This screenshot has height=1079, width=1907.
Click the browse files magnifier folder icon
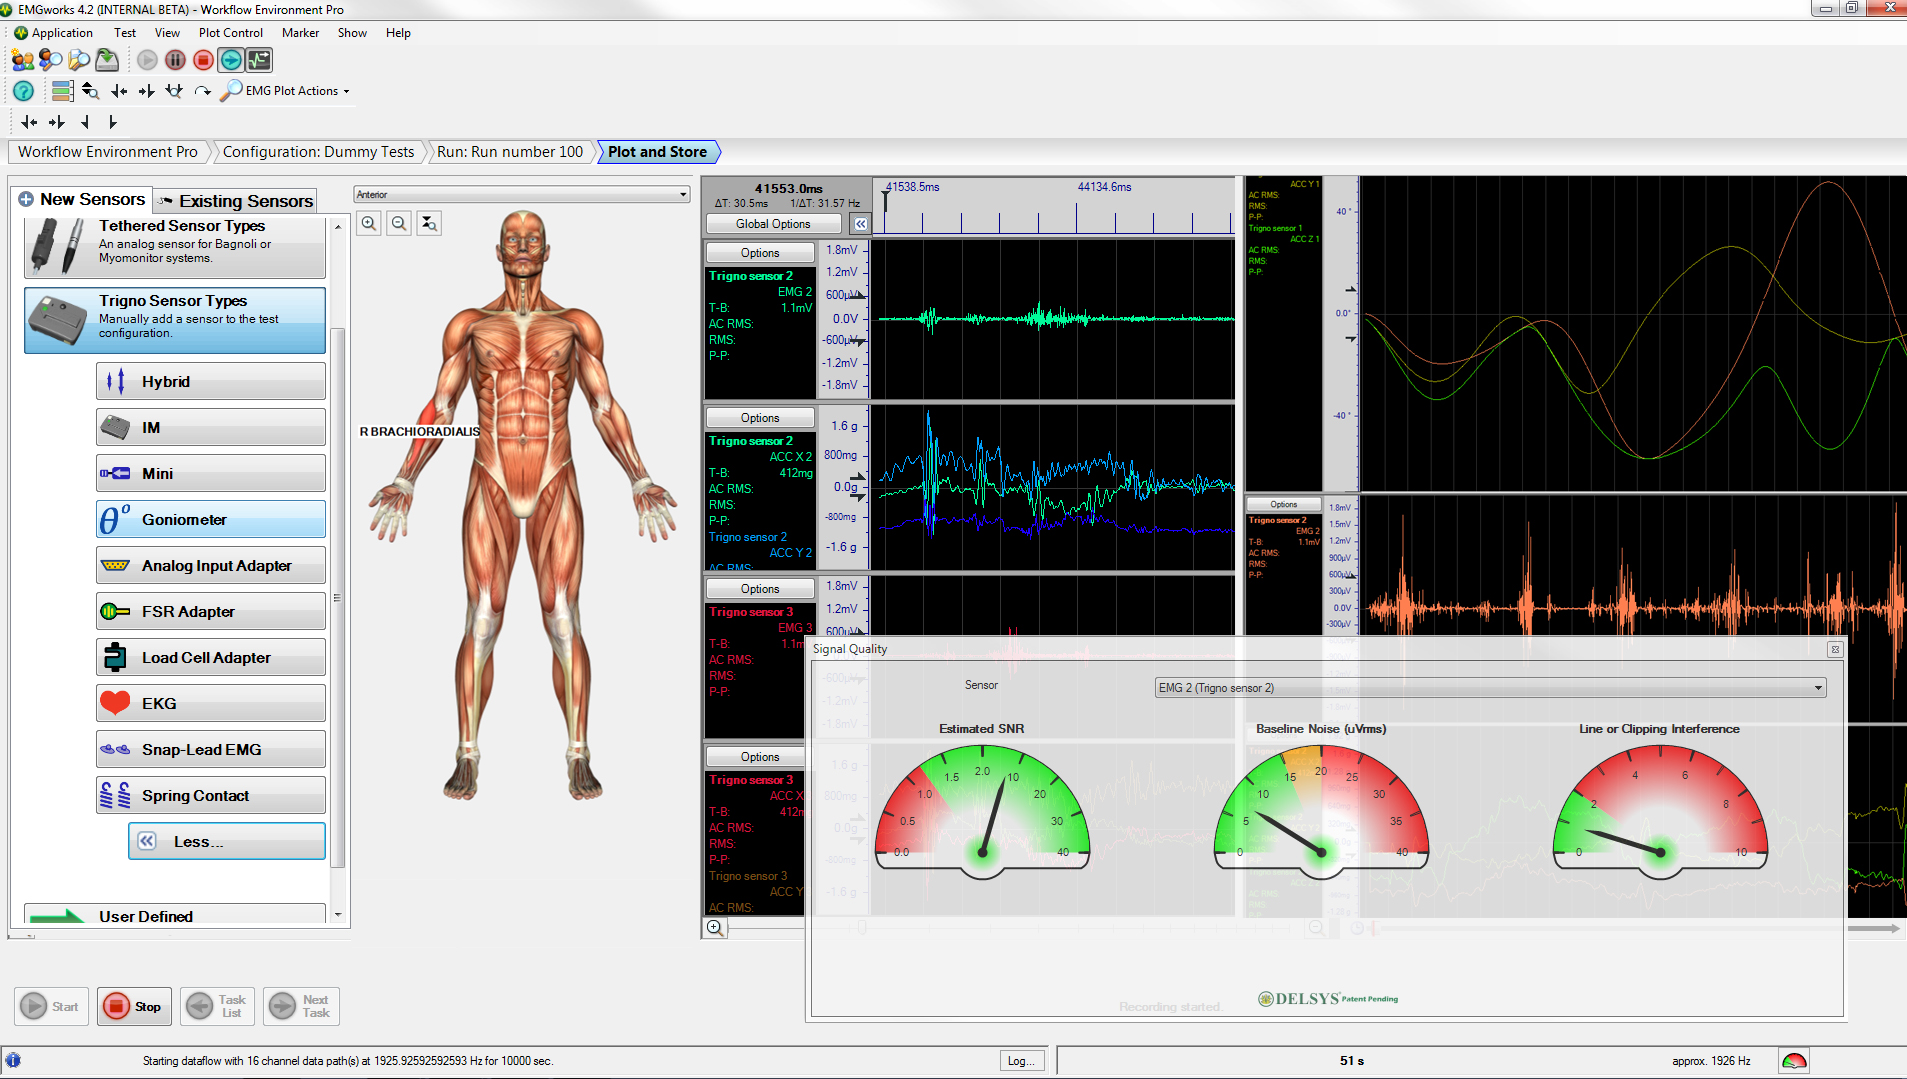coord(78,60)
